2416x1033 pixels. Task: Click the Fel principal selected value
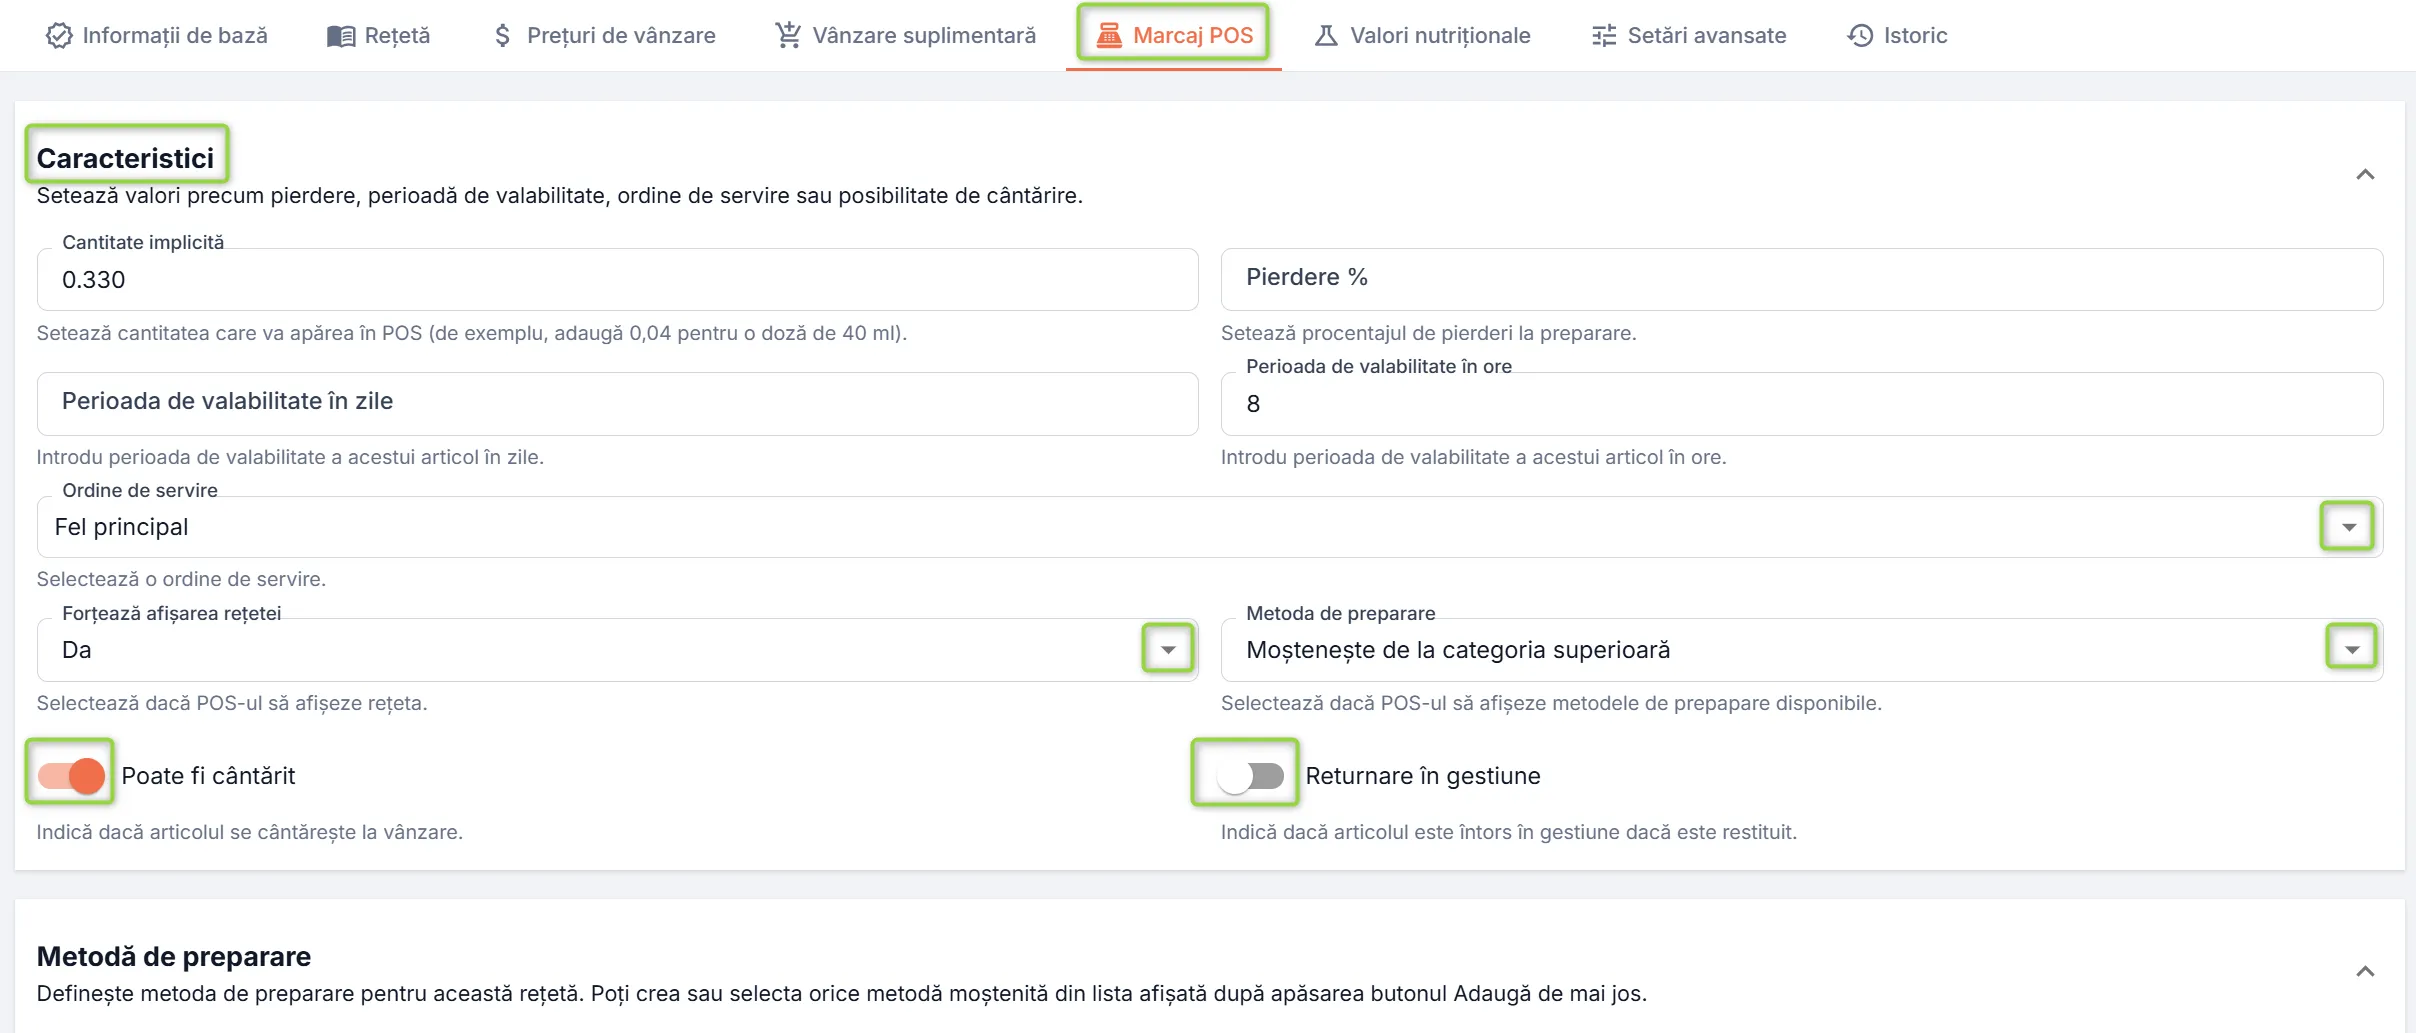tap(121, 527)
